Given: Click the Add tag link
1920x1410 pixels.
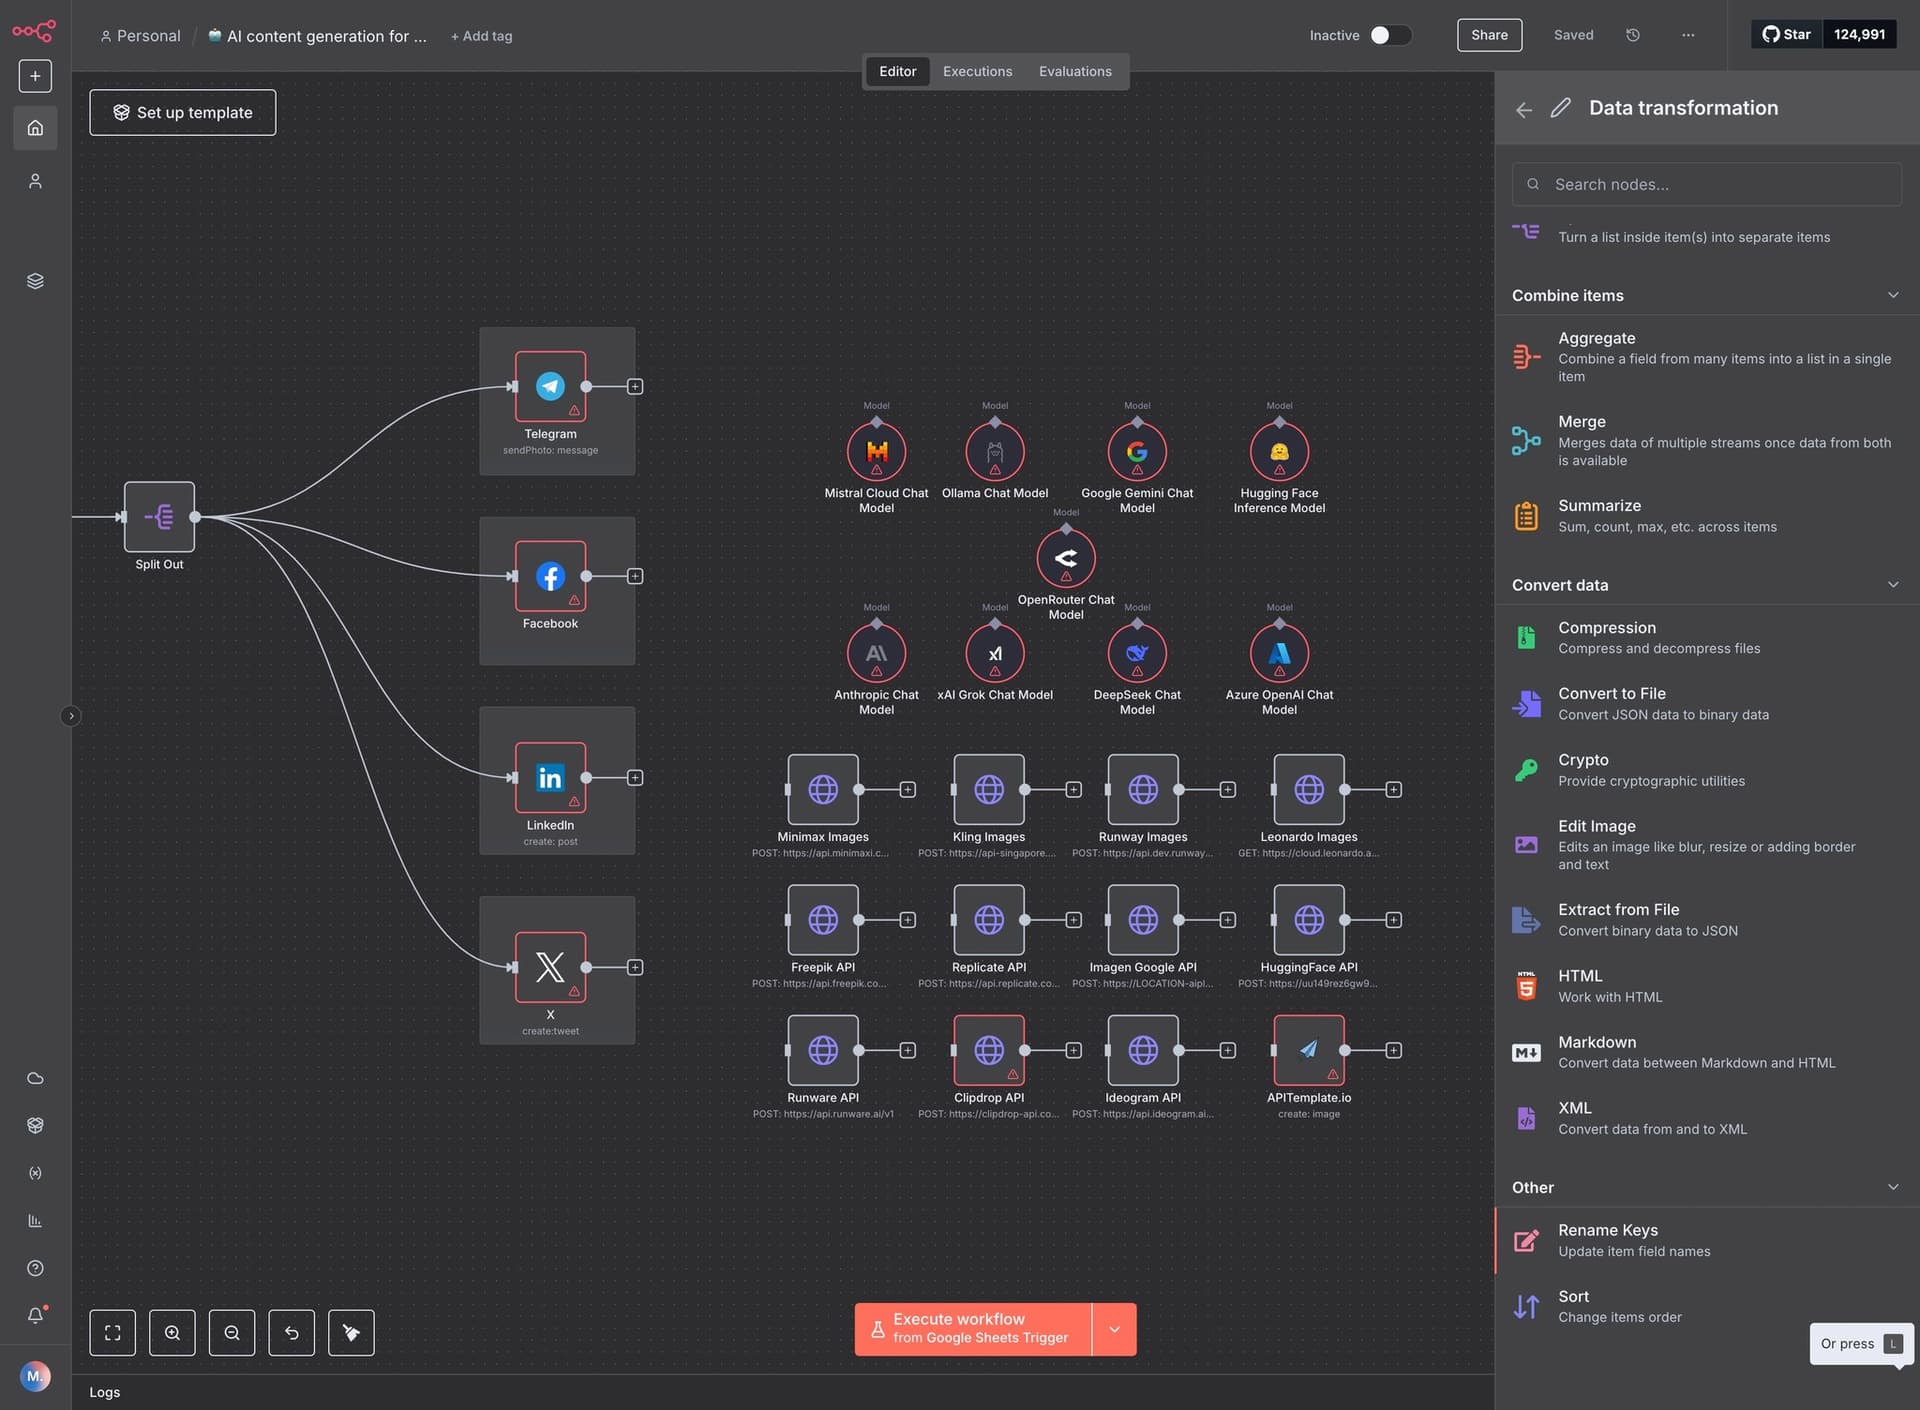Looking at the screenshot, I should click(x=481, y=36).
